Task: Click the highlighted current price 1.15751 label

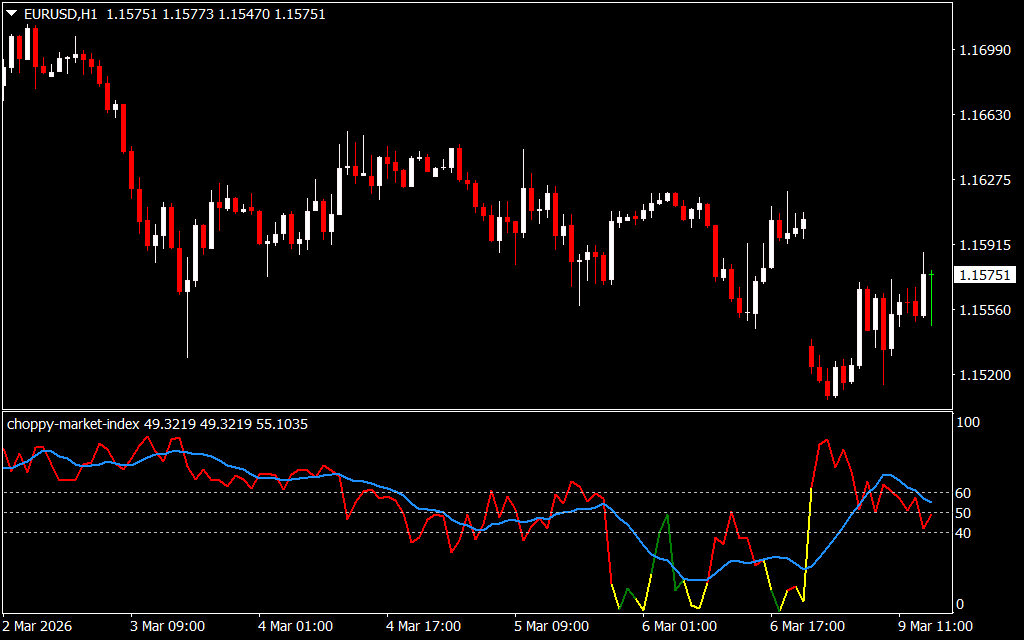Action: click(x=985, y=275)
